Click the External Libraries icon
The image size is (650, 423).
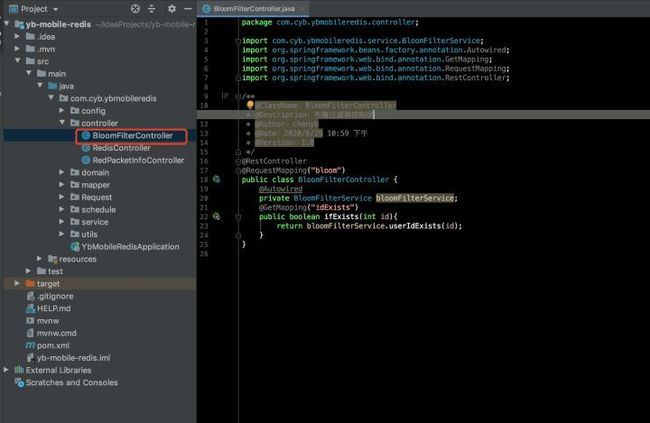pos(19,370)
